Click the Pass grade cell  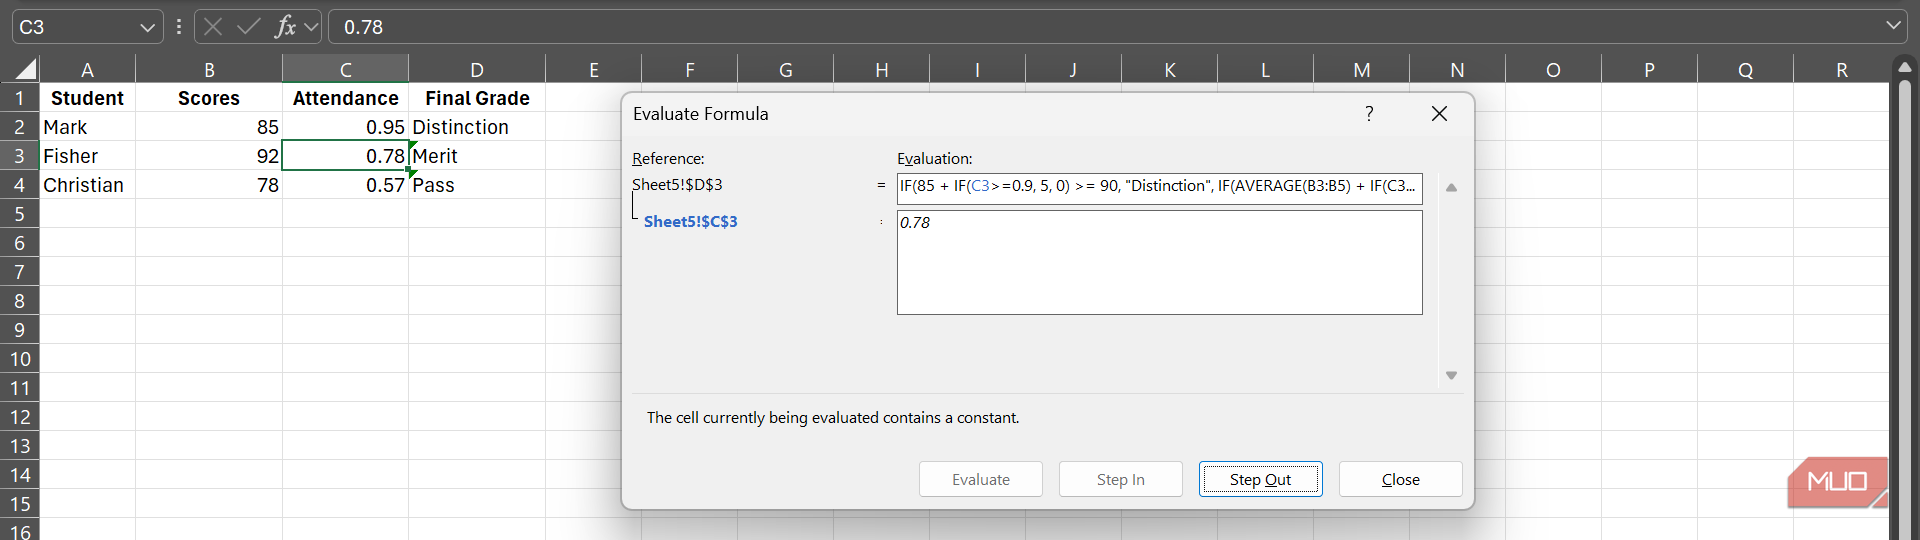coord(477,185)
